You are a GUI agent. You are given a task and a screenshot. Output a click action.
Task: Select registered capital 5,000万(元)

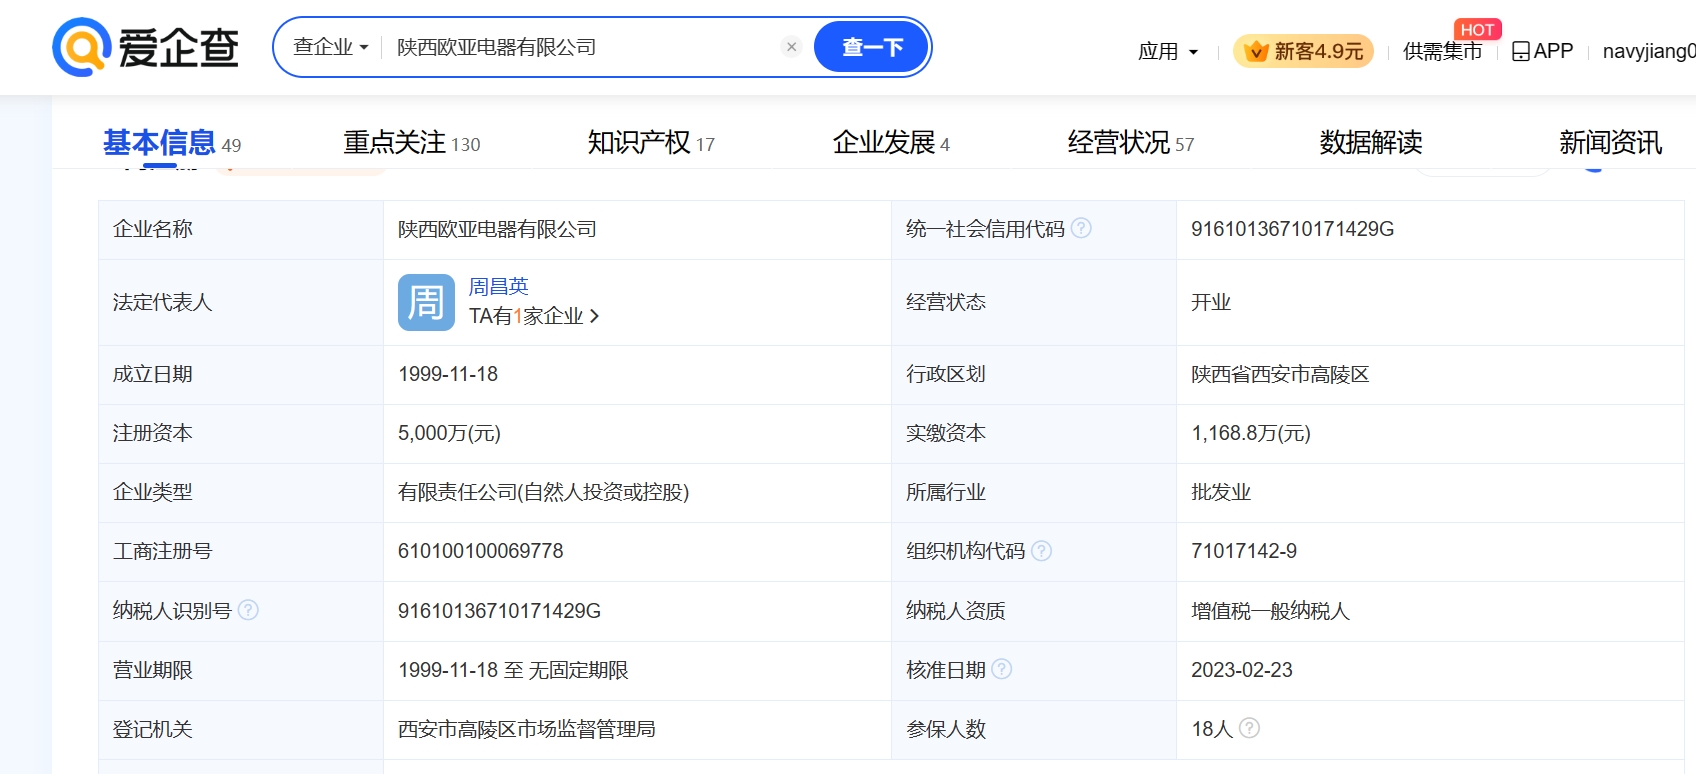pos(449,433)
